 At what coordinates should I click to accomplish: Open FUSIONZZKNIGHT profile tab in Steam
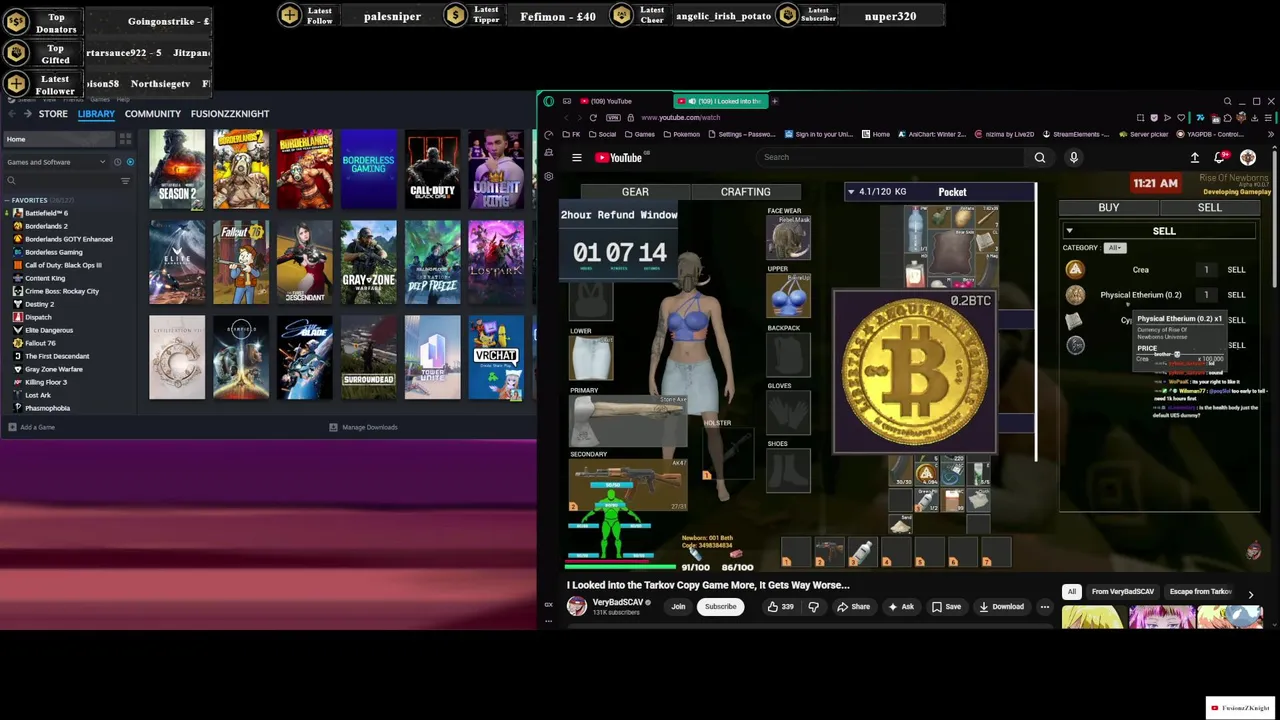click(x=230, y=114)
